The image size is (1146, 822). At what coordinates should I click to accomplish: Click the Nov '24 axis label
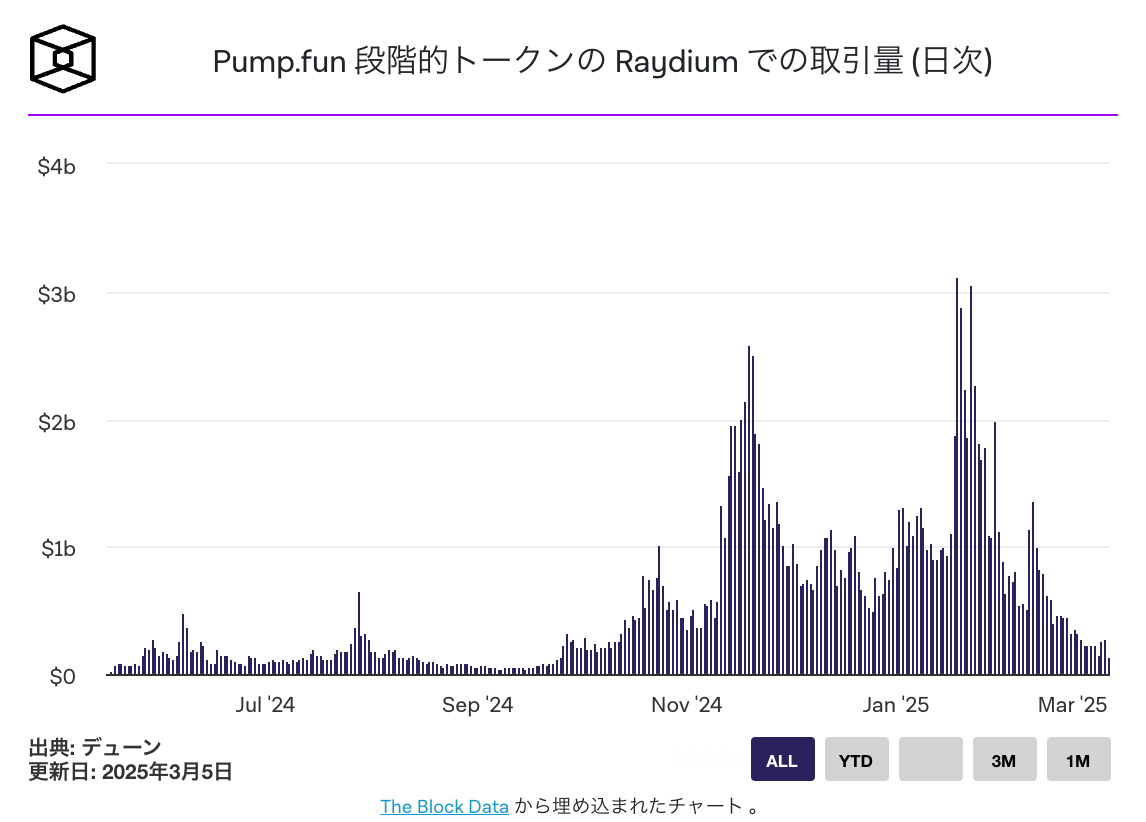click(686, 704)
